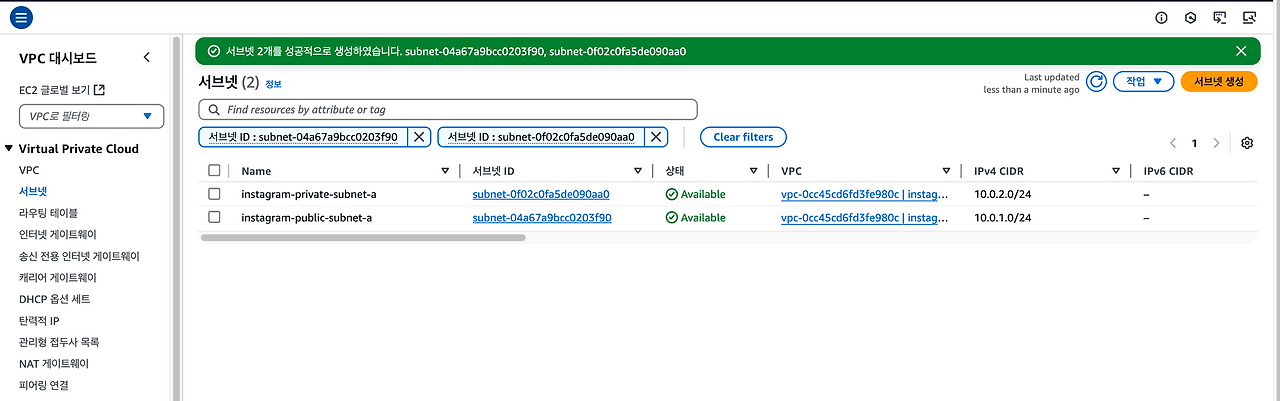Open 인터넷 게이트웨이 in sidebar

58,235
